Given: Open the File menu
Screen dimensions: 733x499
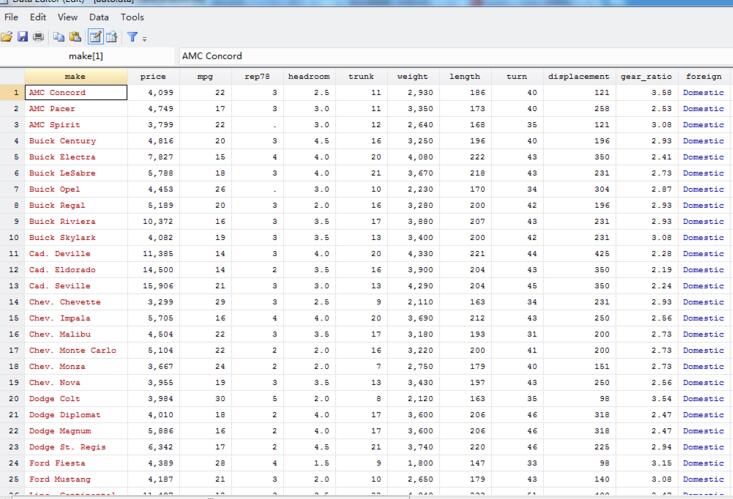Looking at the screenshot, I should pyautogui.click(x=11, y=17).
